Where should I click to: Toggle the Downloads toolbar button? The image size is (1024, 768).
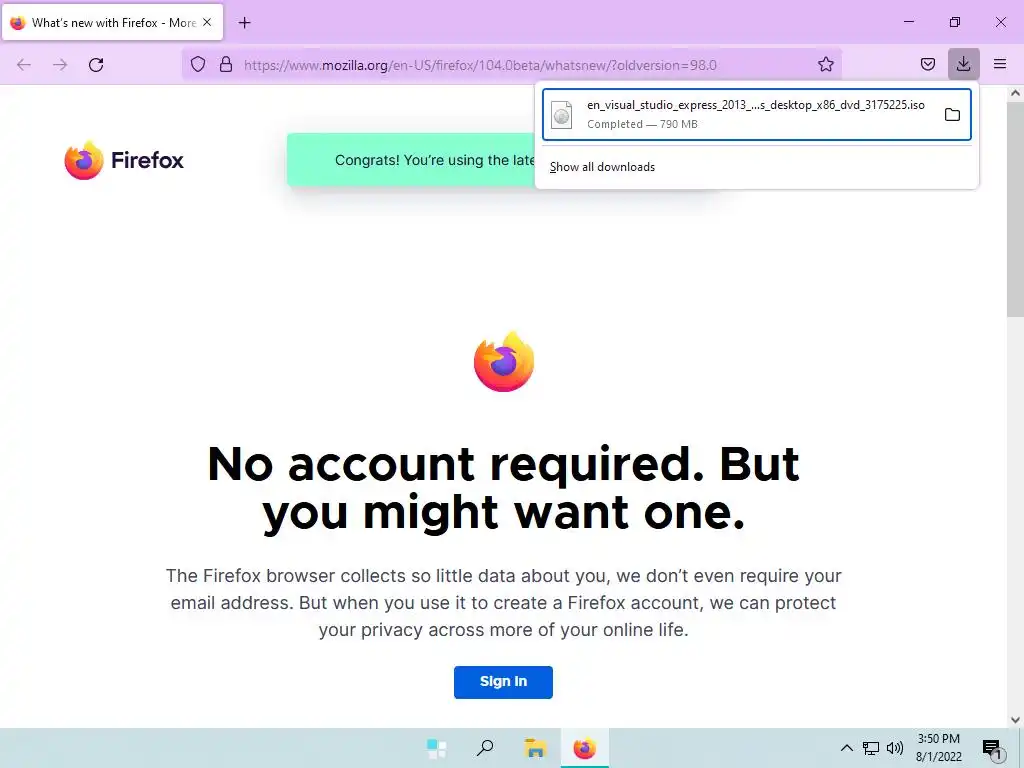(x=963, y=64)
